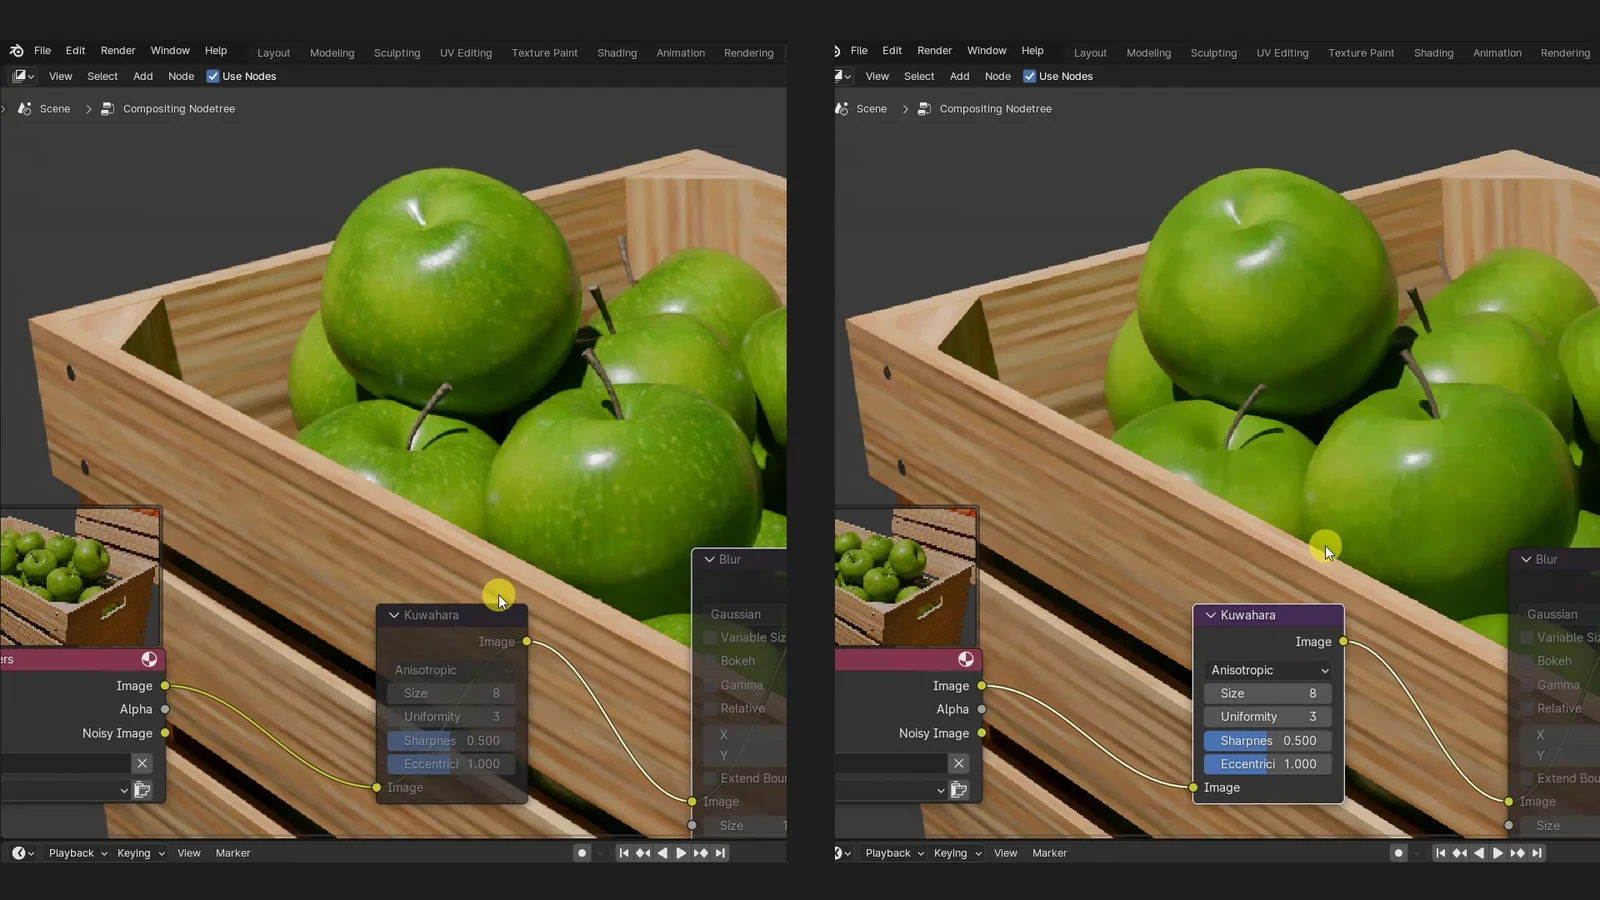This screenshot has height=900, width=1600.
Task: Open the Anisotropic dropdown on the right window's Kuwahara node
Action: coord(1268,670)
